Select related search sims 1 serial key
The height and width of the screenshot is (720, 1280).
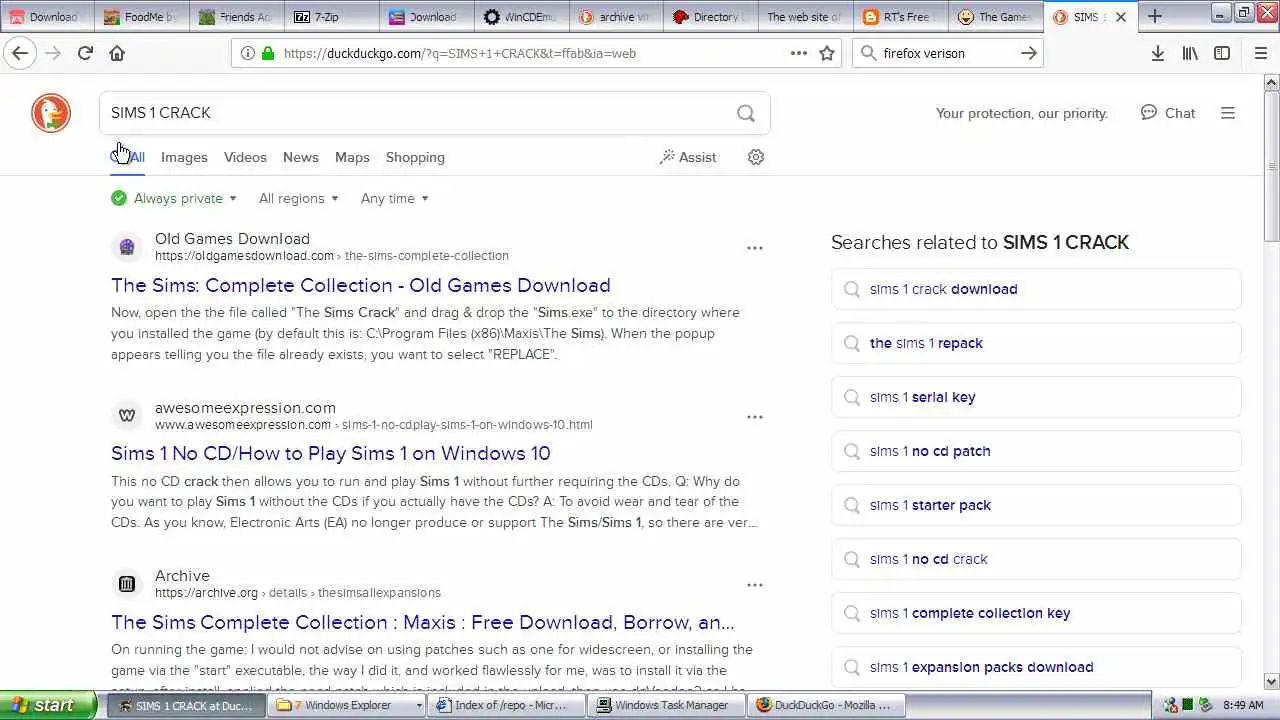point(1036,397)
